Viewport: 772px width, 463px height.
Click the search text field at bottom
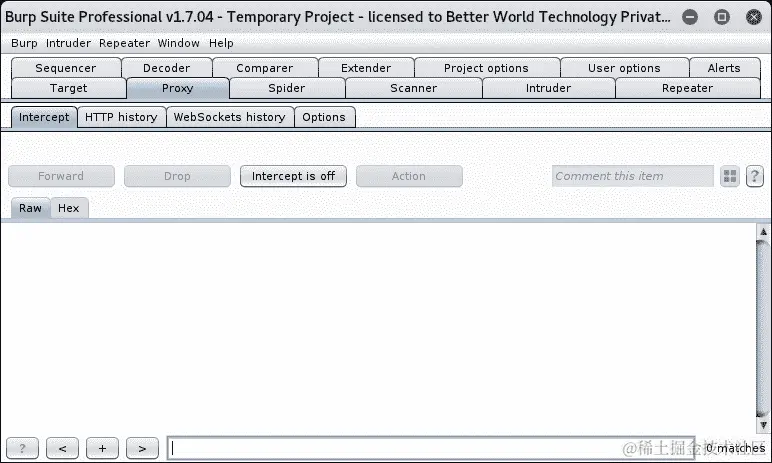(x=431, y=448)
